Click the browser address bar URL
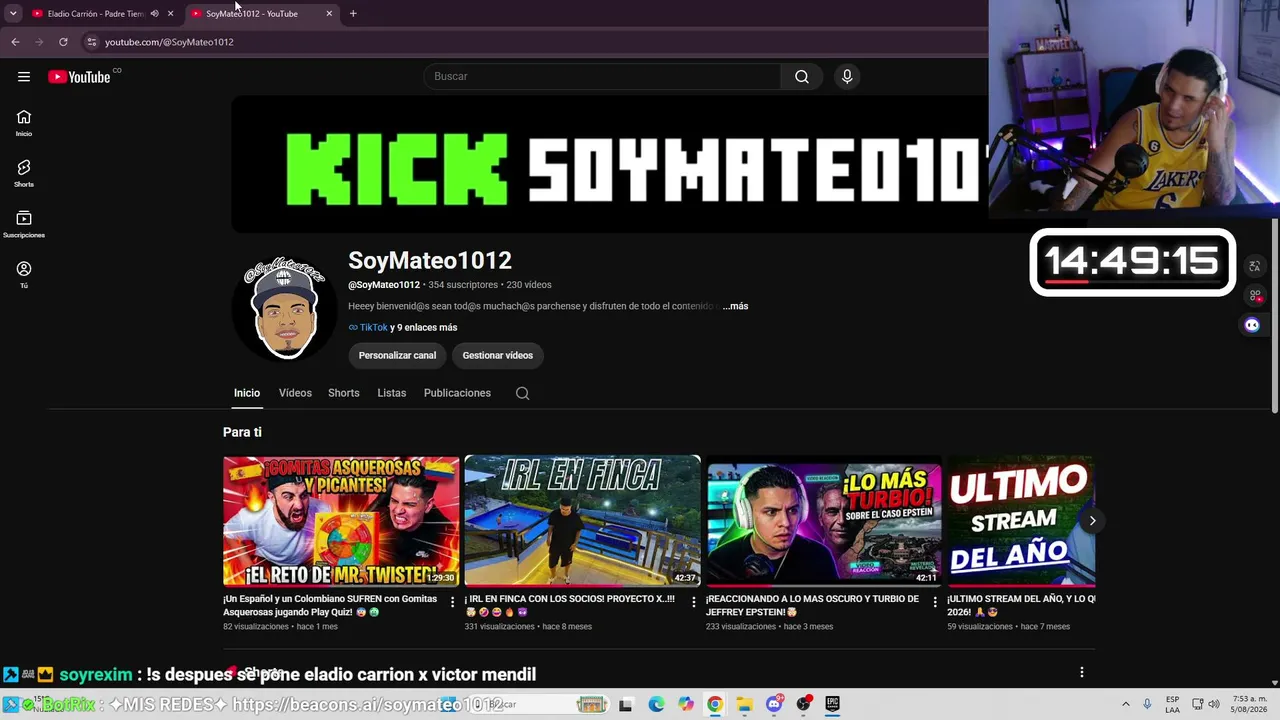This screenshot has height=720, width=1280. (x=169, y=42)
